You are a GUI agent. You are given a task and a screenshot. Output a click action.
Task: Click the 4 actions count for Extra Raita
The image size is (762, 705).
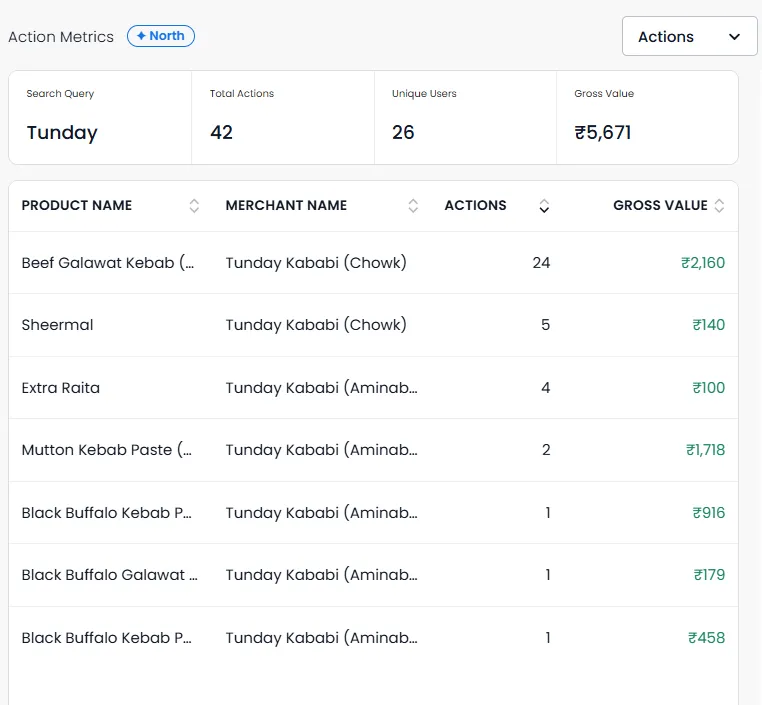[x=545, y=388]
